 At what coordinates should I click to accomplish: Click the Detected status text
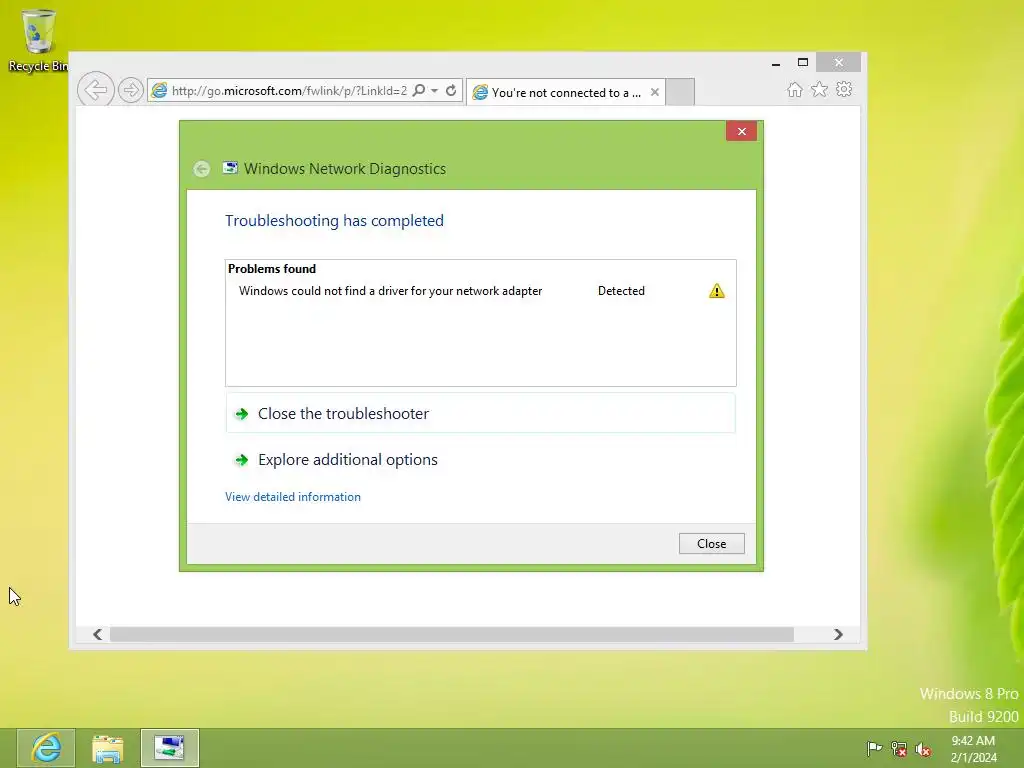coord(621,291)
